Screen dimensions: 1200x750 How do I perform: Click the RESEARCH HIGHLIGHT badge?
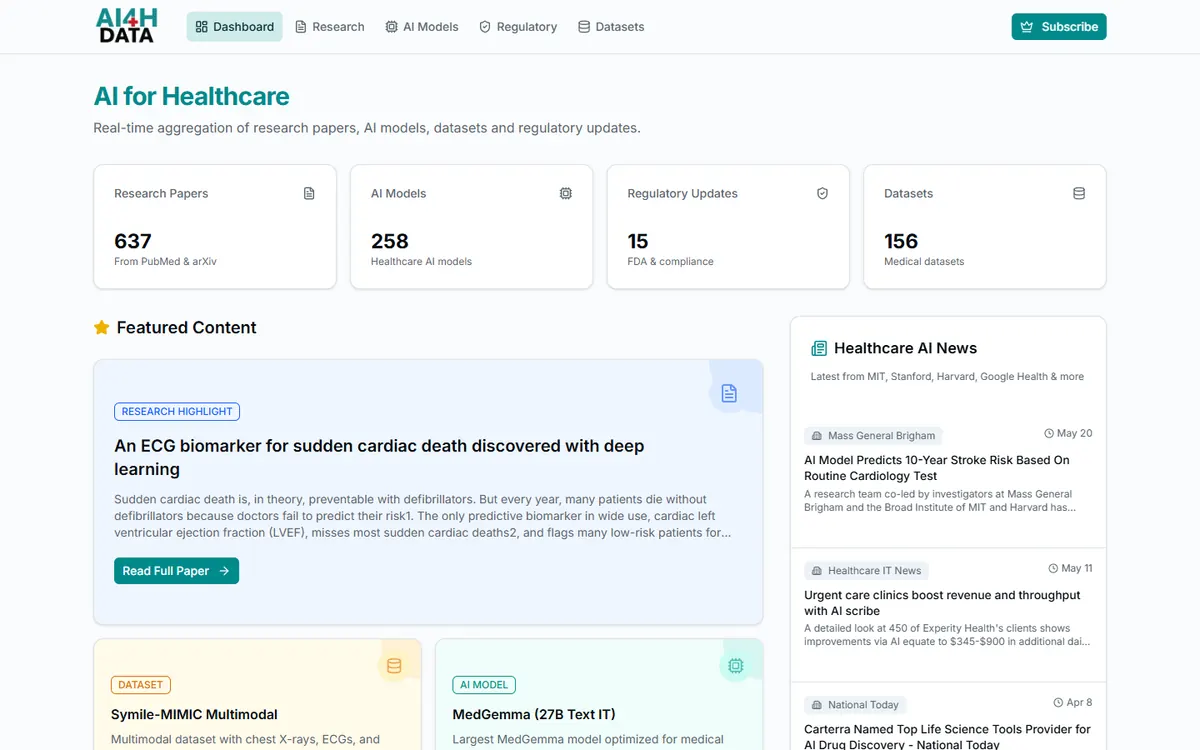177,411
